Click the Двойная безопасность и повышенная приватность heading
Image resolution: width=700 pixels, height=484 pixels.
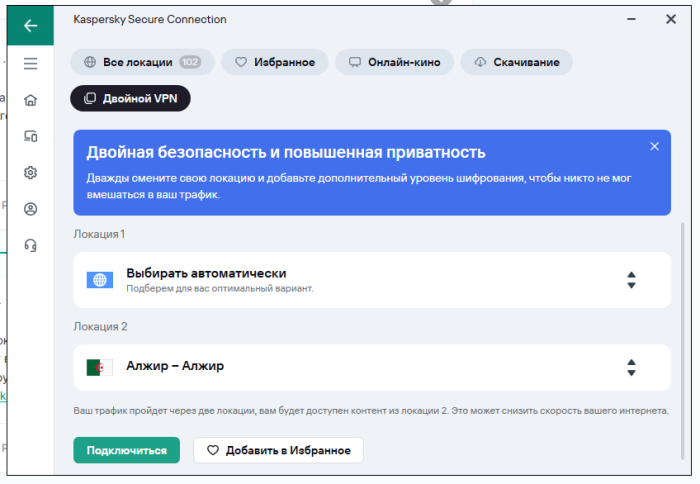click(x=286, y=152)
